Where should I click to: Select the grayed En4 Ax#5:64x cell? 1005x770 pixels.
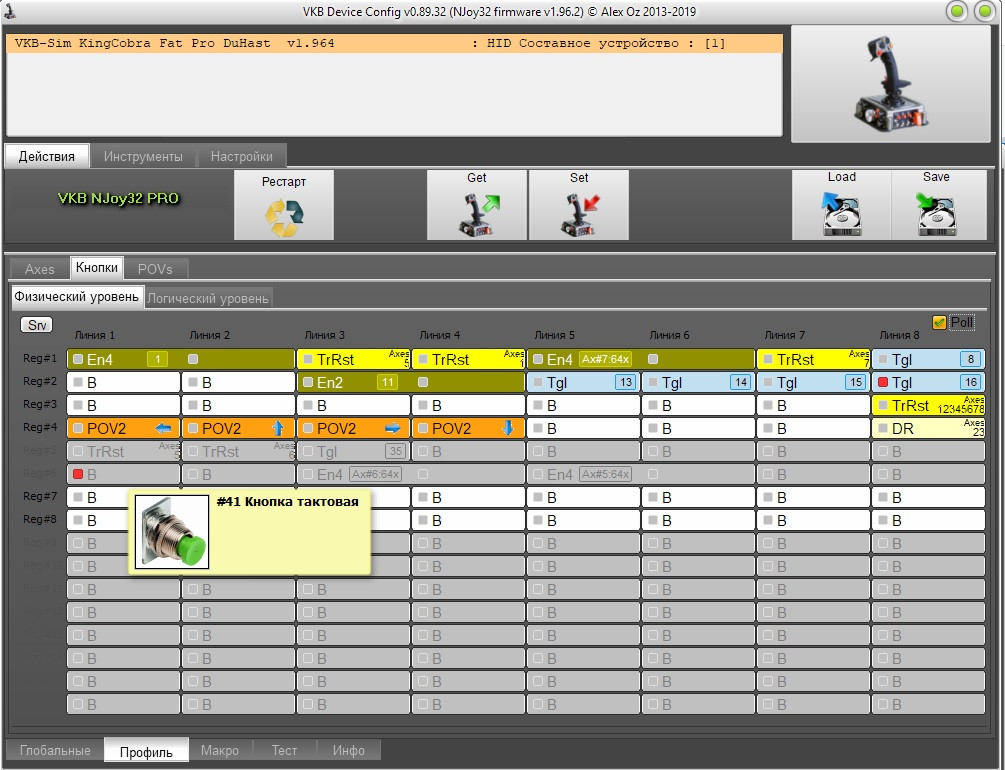(x=641, y=474)
